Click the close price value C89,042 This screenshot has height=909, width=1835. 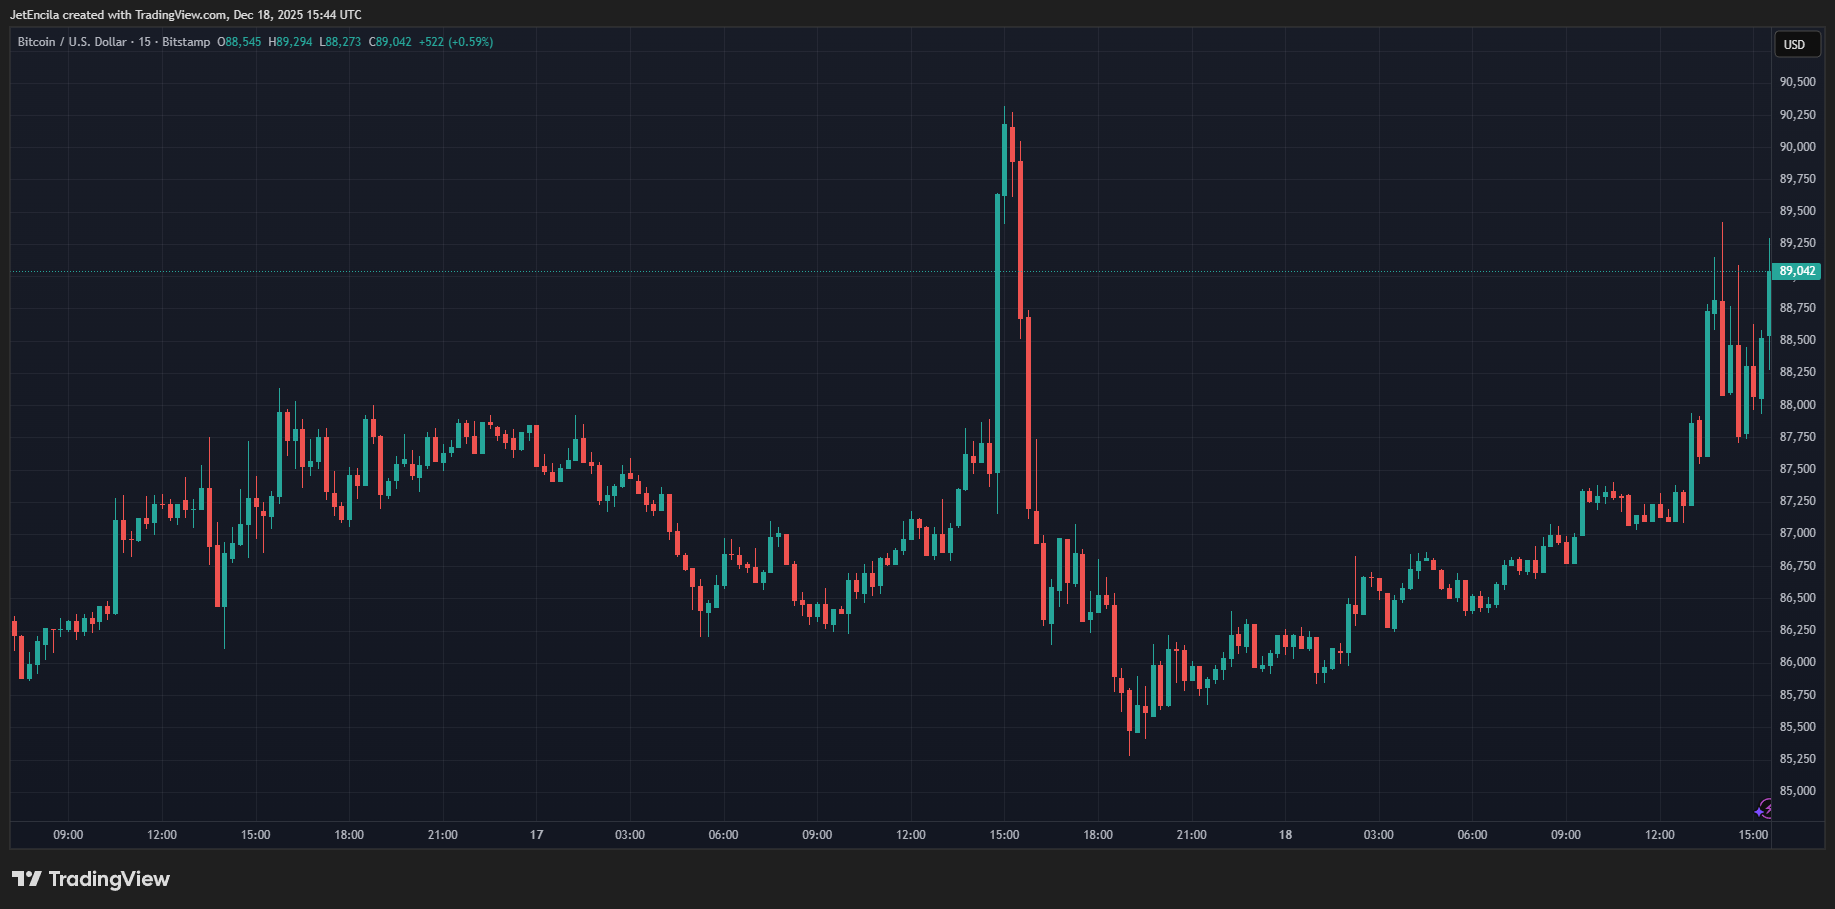(391, 42)
